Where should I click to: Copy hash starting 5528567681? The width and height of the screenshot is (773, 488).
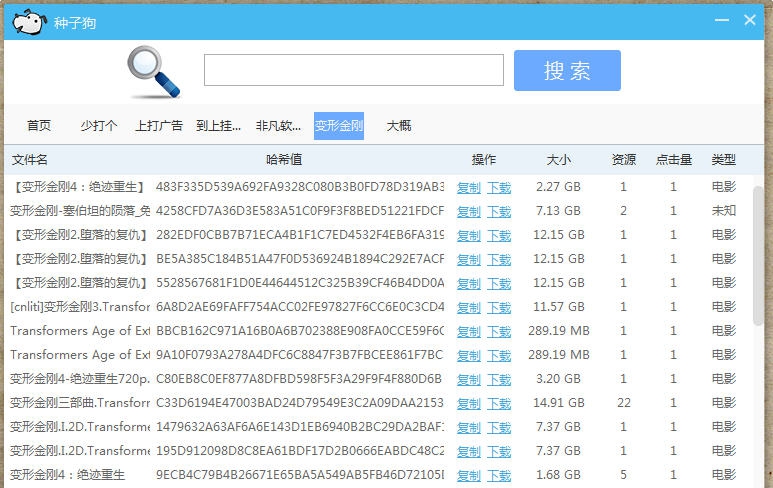469,283
